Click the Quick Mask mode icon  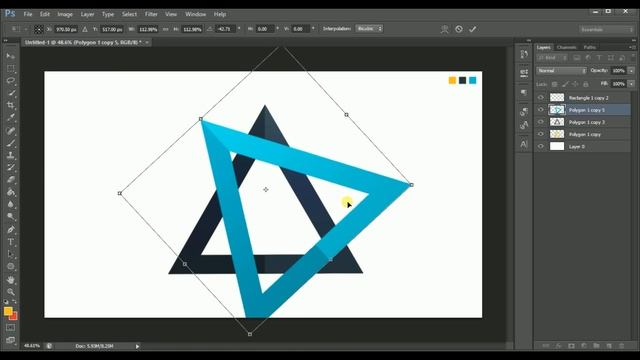(x=11, y=328)
